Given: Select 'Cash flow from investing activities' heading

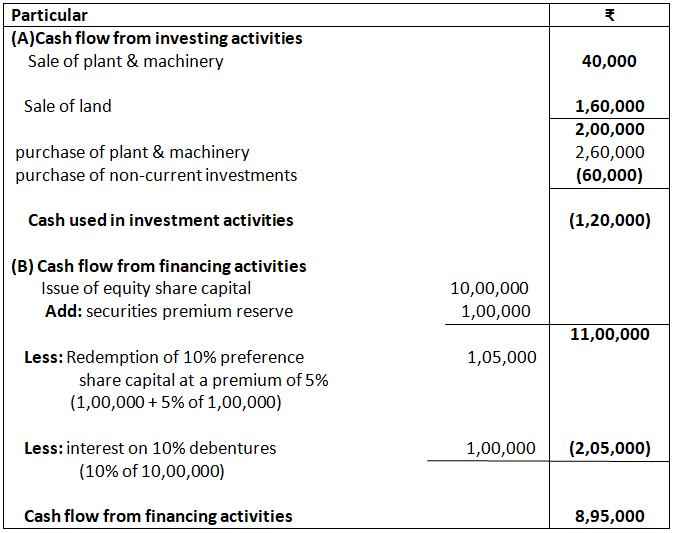Looking at the screenshot, I should coord(156,38).
